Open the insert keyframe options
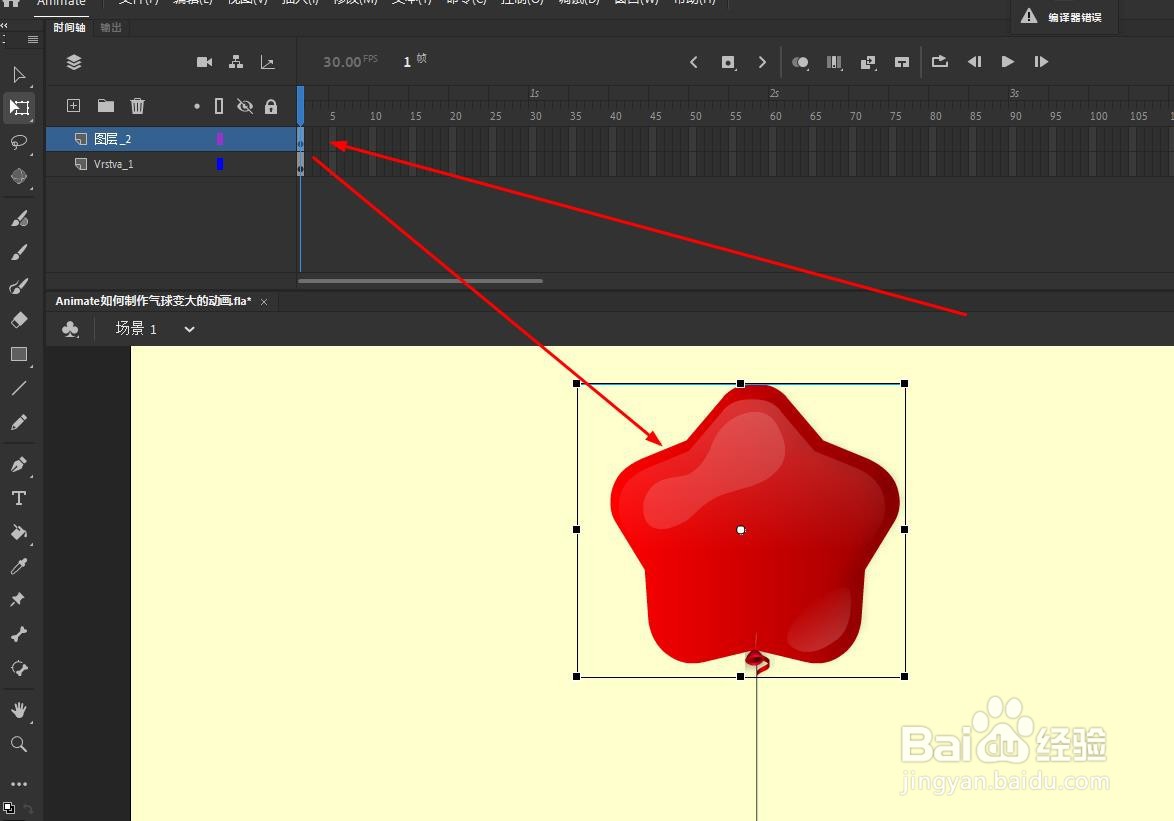This screenshot has height=821, width=1174. pyautogui.click(x=728, y=62)
